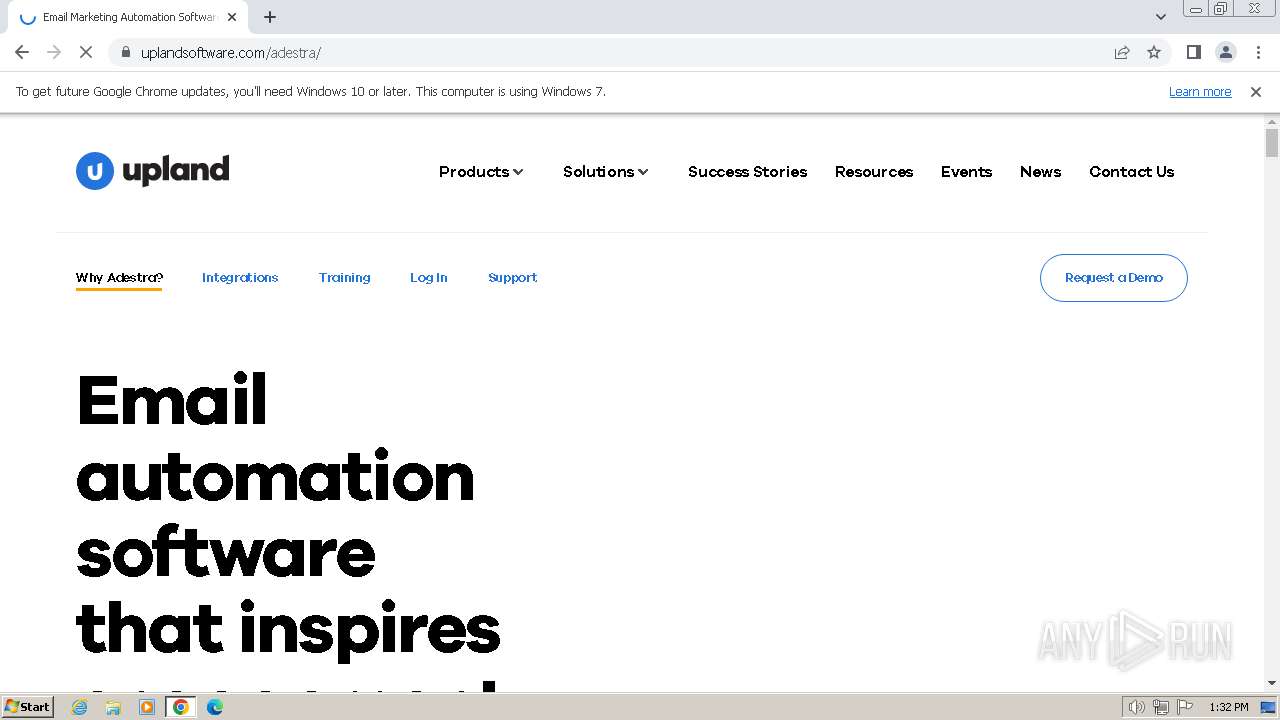Image resolution: width=1280 pixels, height=720 pixels.
Task: Open the Chrome profile icon
Action: pyautogui.click(x=1225, y=52)
